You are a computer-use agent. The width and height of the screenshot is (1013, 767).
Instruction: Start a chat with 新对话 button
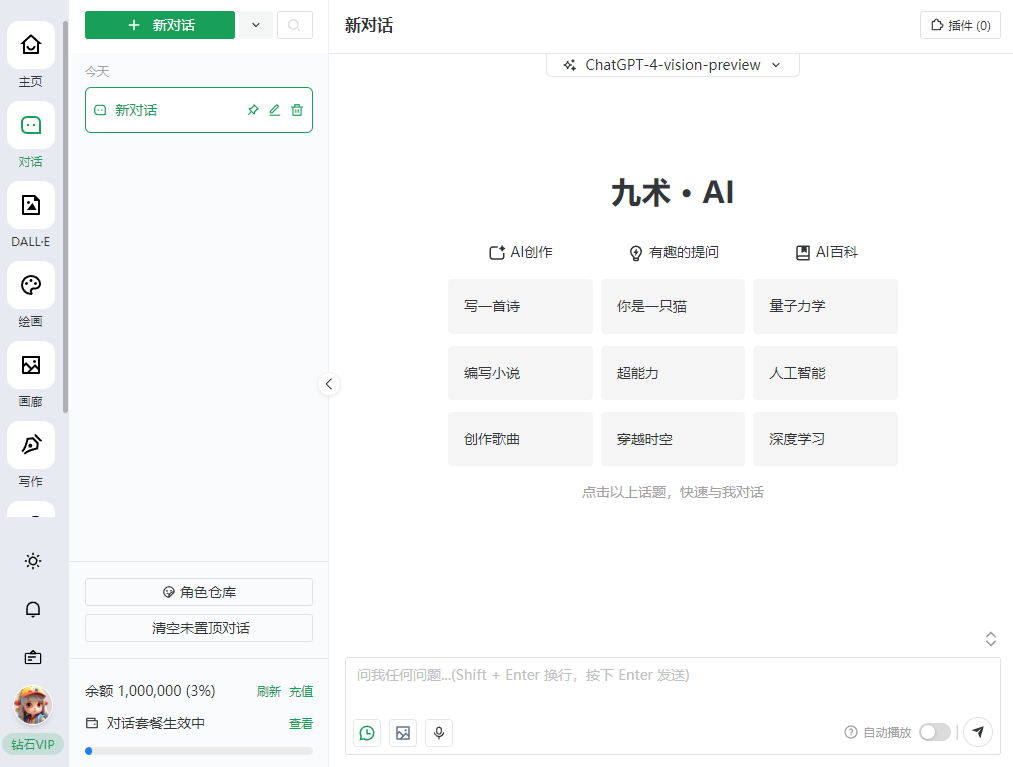[x=160, y=25]
